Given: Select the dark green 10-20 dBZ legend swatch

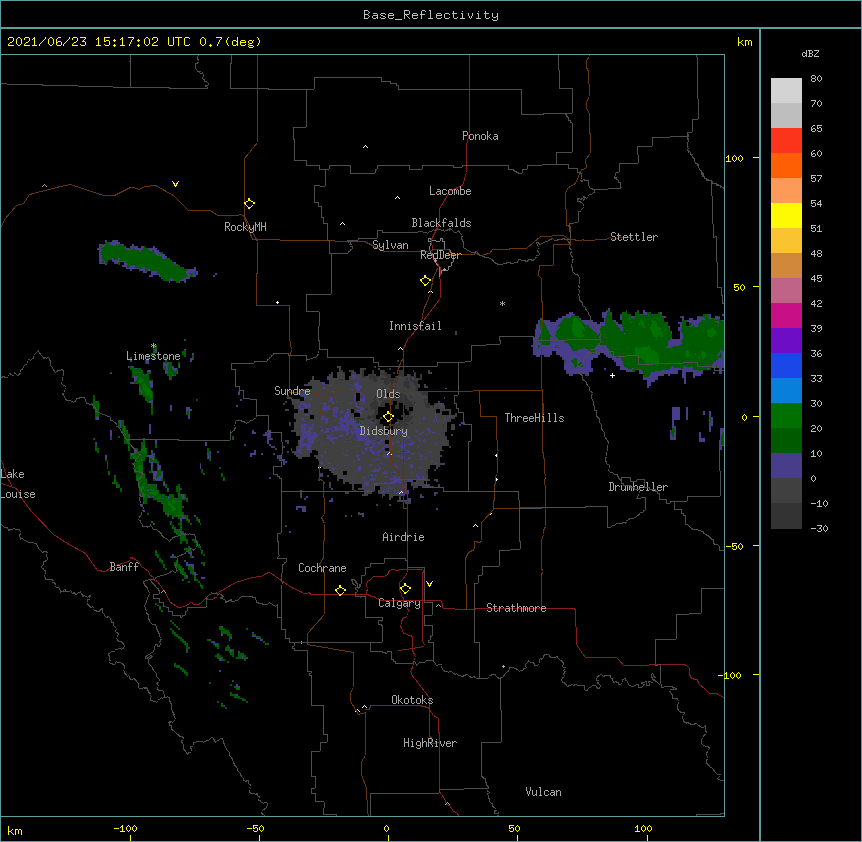Looking at the screenshot, I should point(786,440).
